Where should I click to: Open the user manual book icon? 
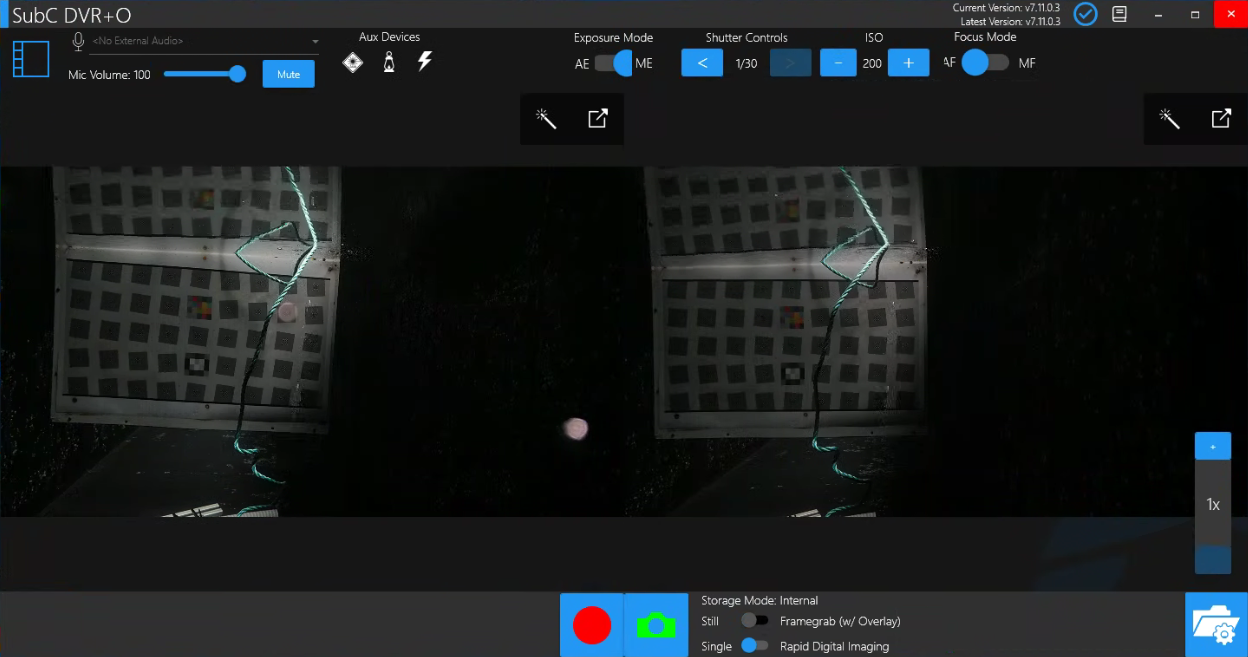(x=1120, y=14)
